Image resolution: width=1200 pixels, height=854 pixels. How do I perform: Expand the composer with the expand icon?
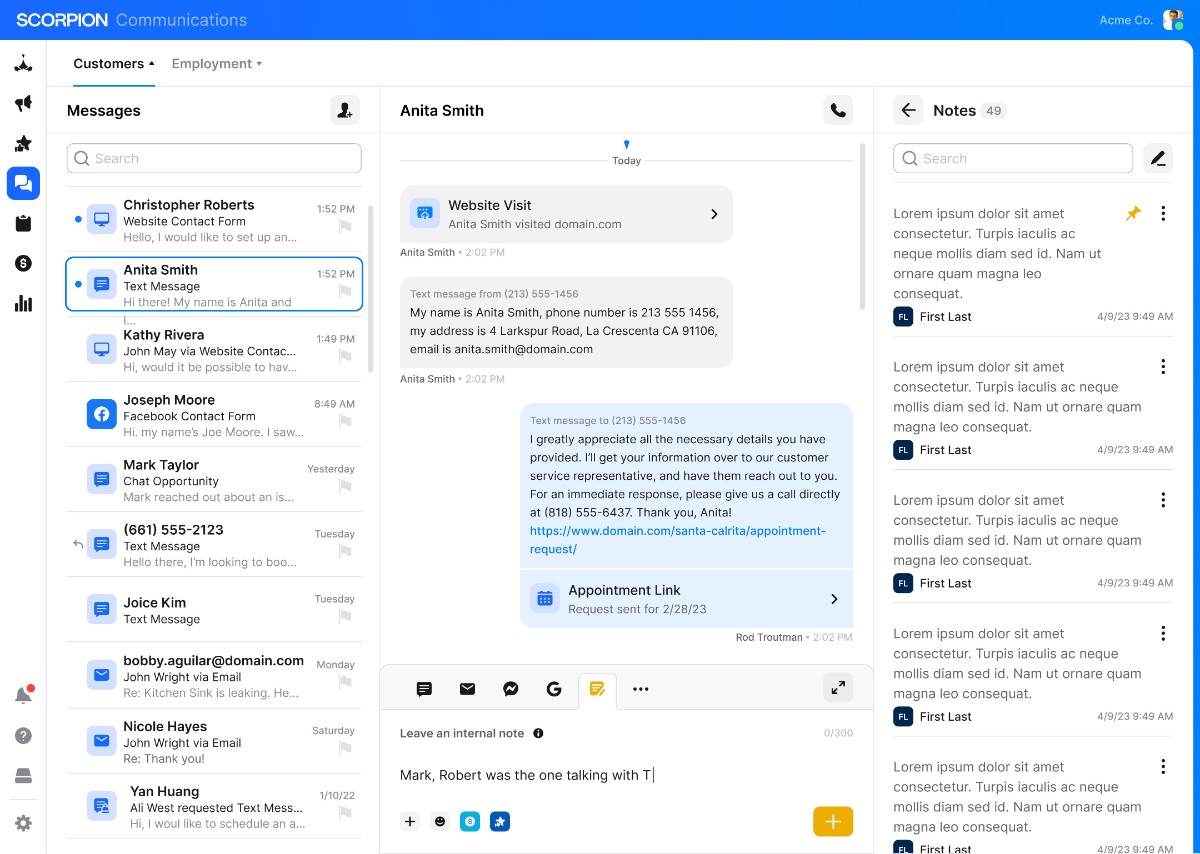[x=838, y=688]
